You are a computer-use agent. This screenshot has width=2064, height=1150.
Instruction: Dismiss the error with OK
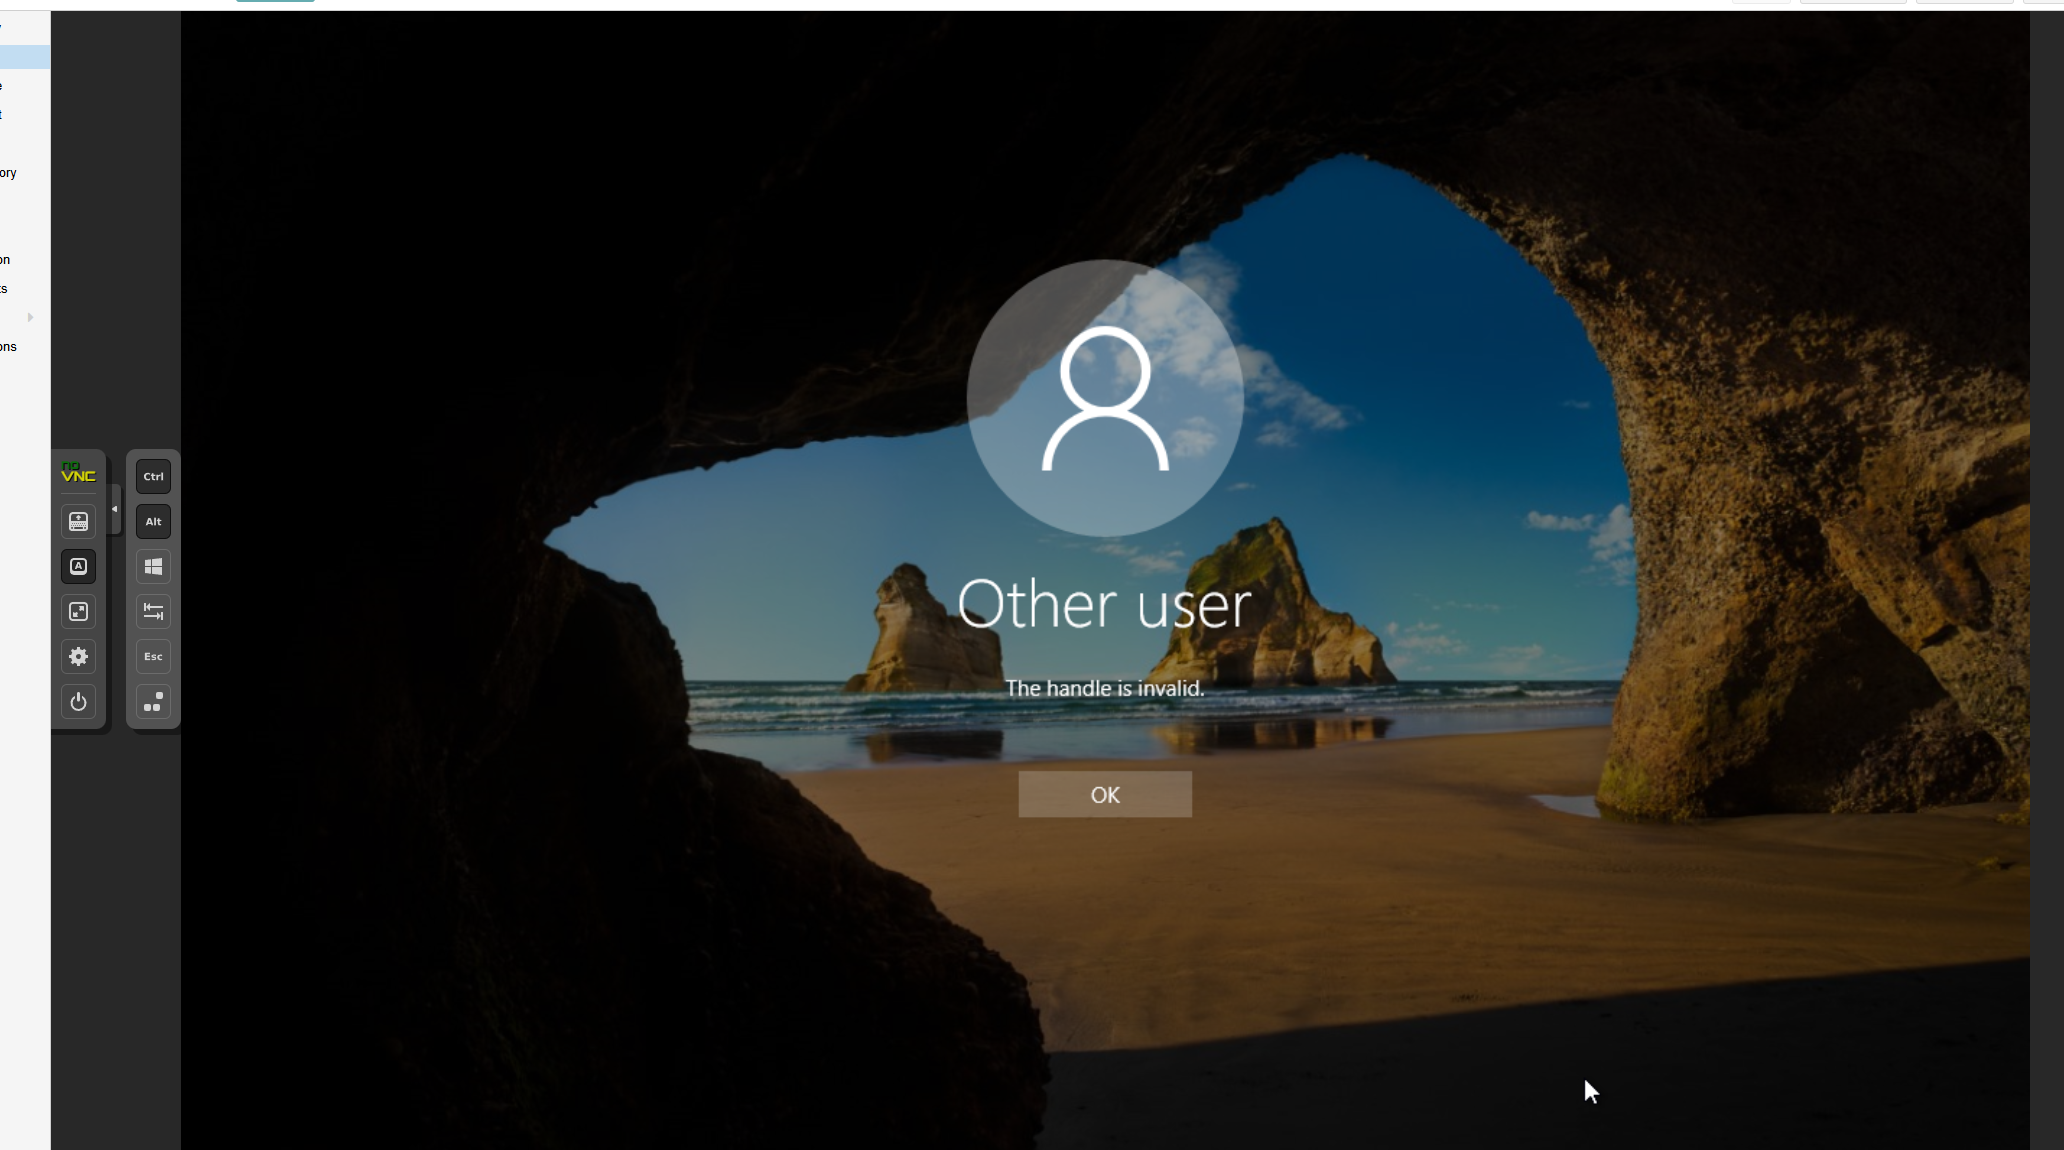(x=1104, y=794)
